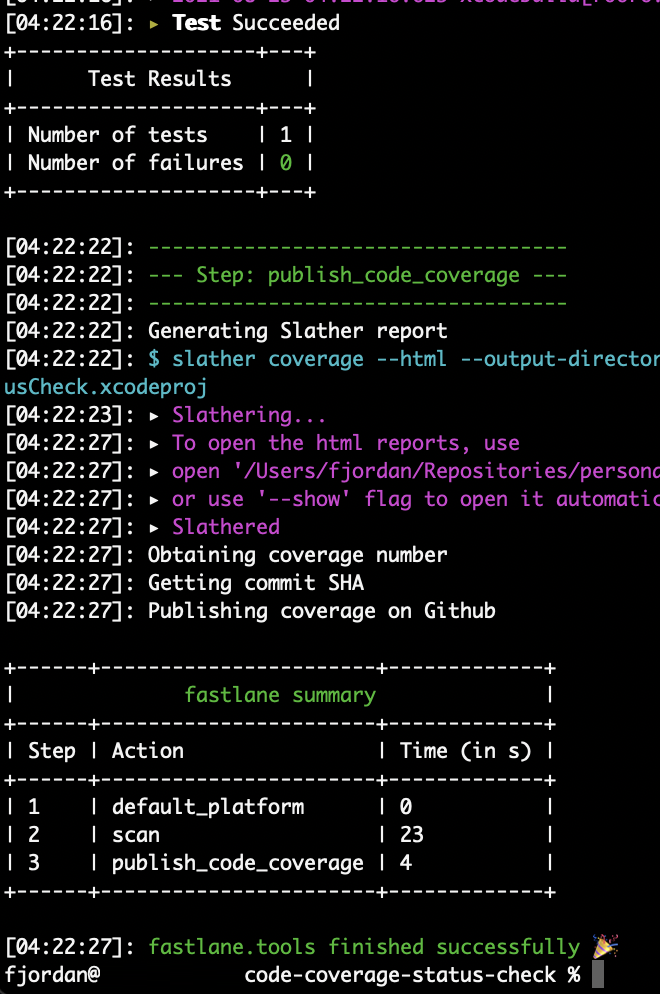
Task: Click the terminal cursor block at prompt
Action: [x=598, y=974]
